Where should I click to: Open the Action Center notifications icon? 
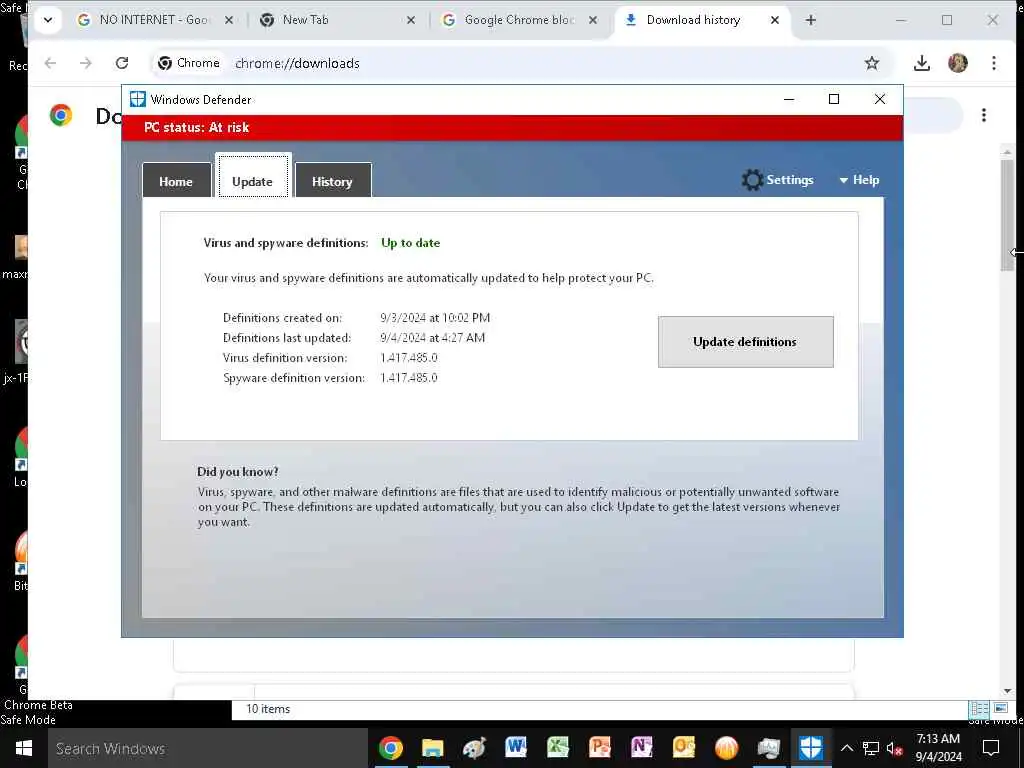tap(991, 748)
